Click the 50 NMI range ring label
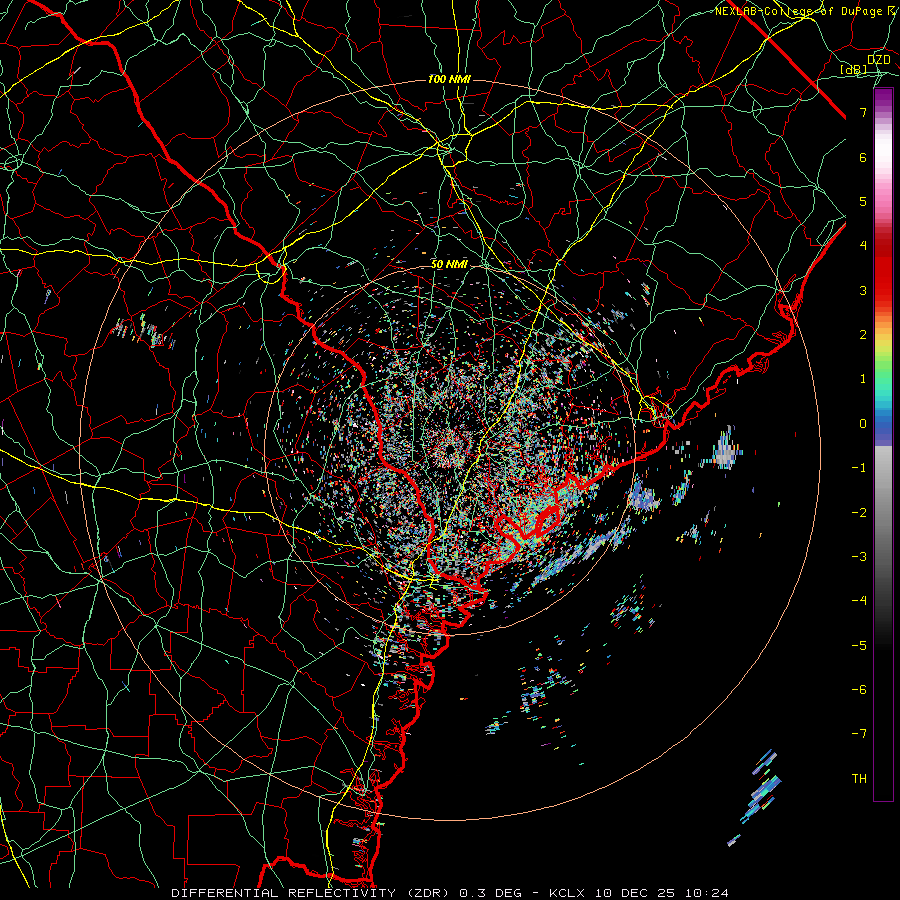Screen dimensions: 900x900 [x=449, y=265]
